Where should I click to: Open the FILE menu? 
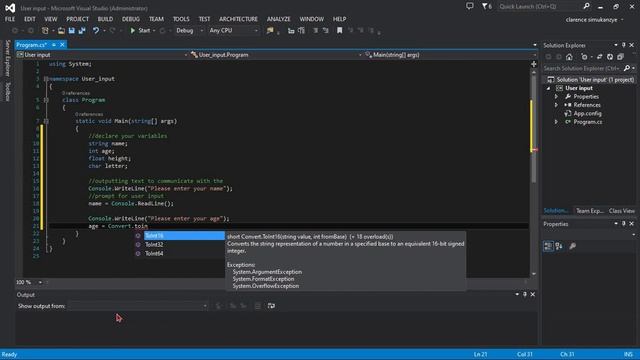point(10,19)
